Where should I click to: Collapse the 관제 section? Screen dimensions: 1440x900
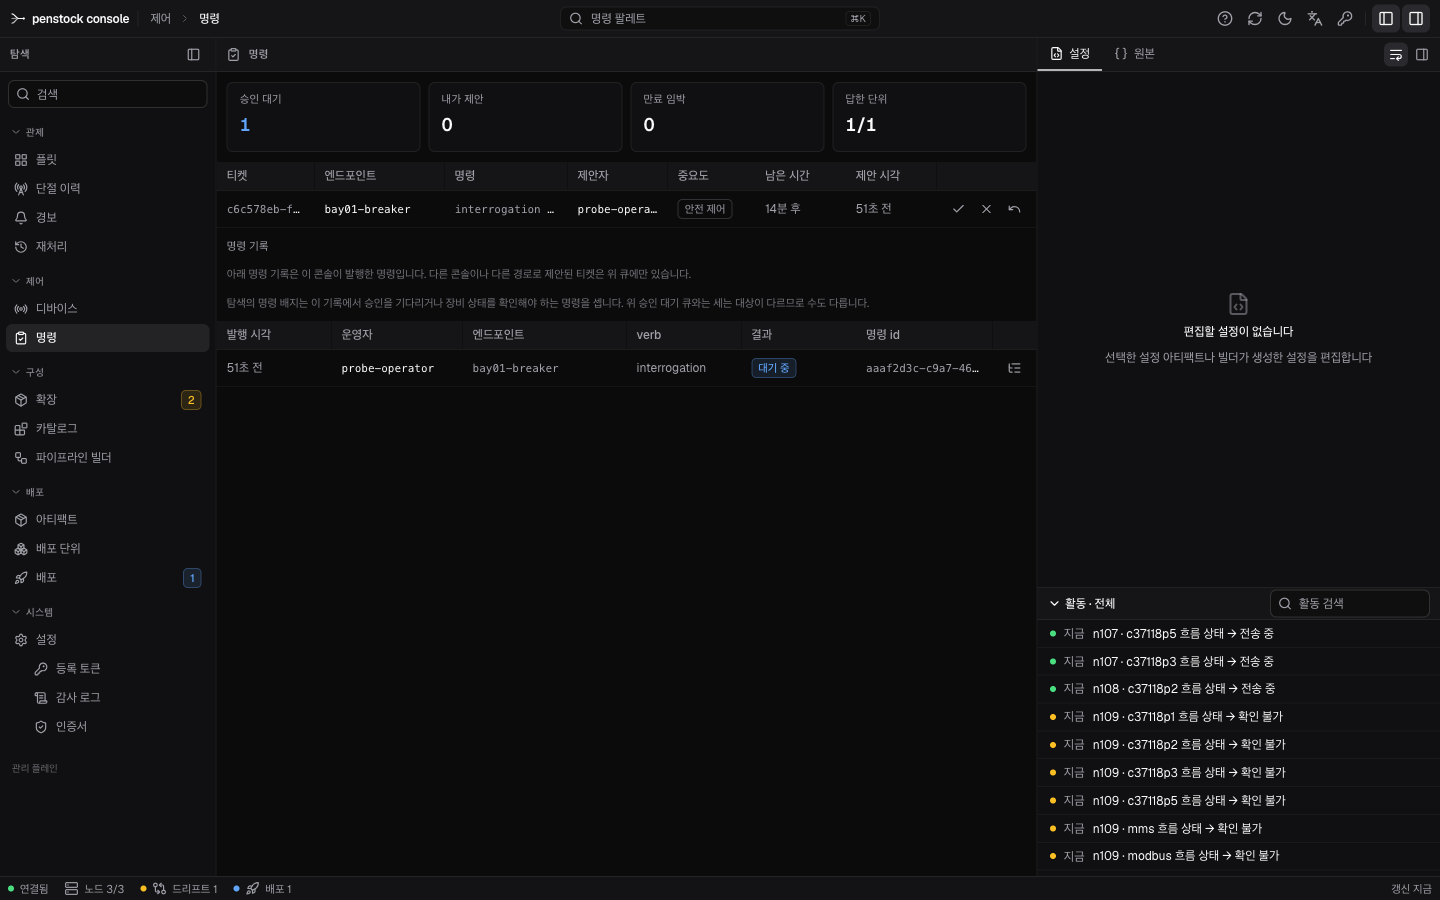click(28, 132)
